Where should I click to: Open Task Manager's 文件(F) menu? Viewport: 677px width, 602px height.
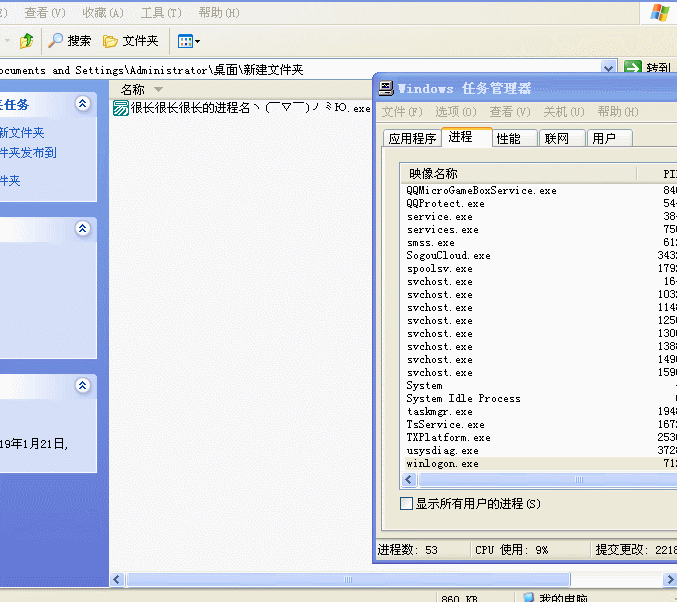402,112
